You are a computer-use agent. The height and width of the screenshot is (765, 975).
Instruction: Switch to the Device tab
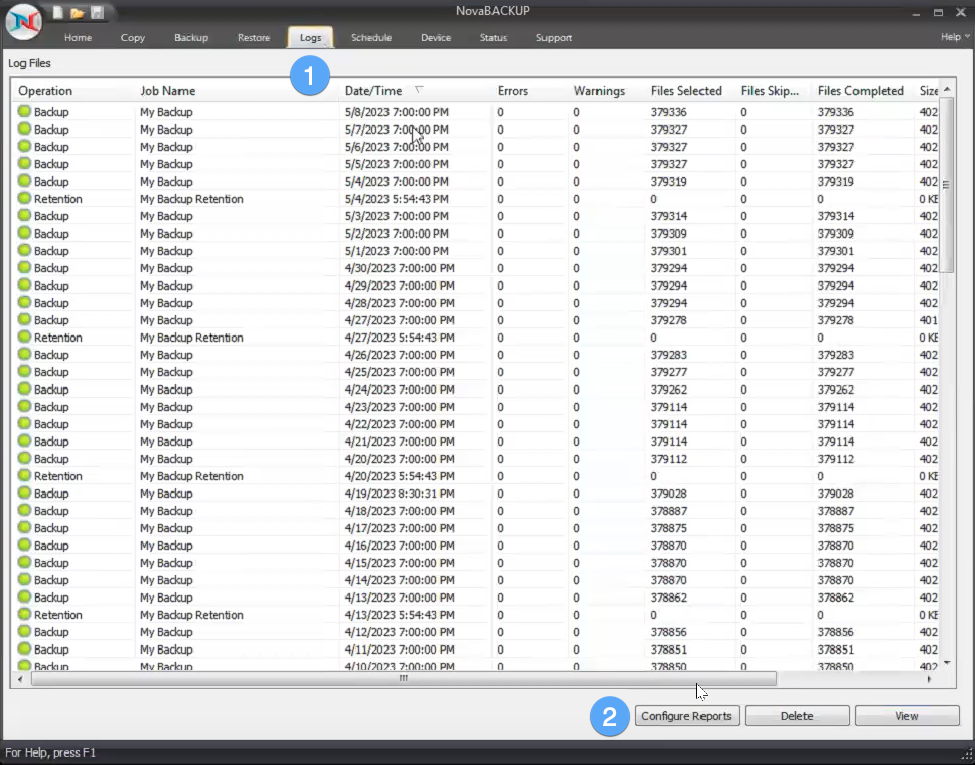[x=436, y=37]
